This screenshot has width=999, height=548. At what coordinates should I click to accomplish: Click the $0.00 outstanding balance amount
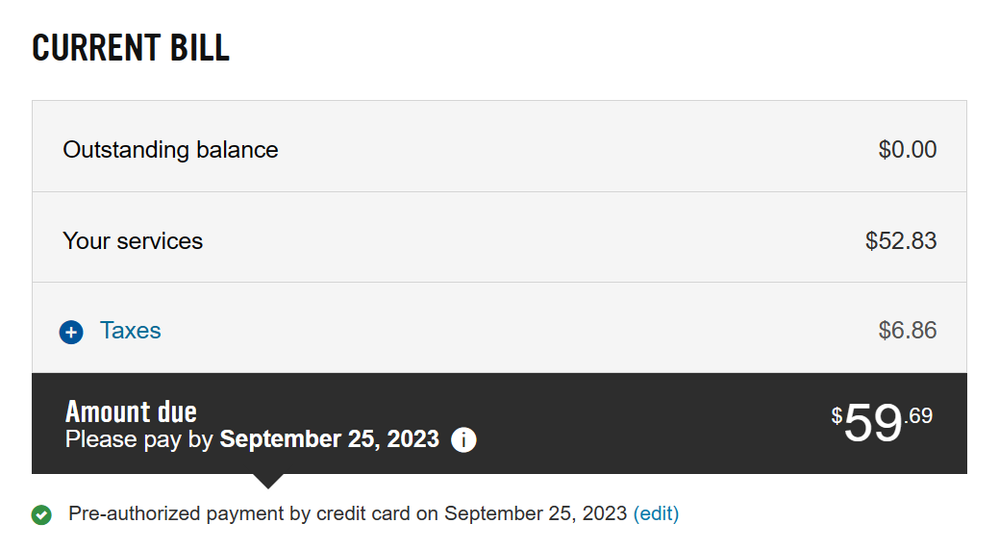pos(907,150)
